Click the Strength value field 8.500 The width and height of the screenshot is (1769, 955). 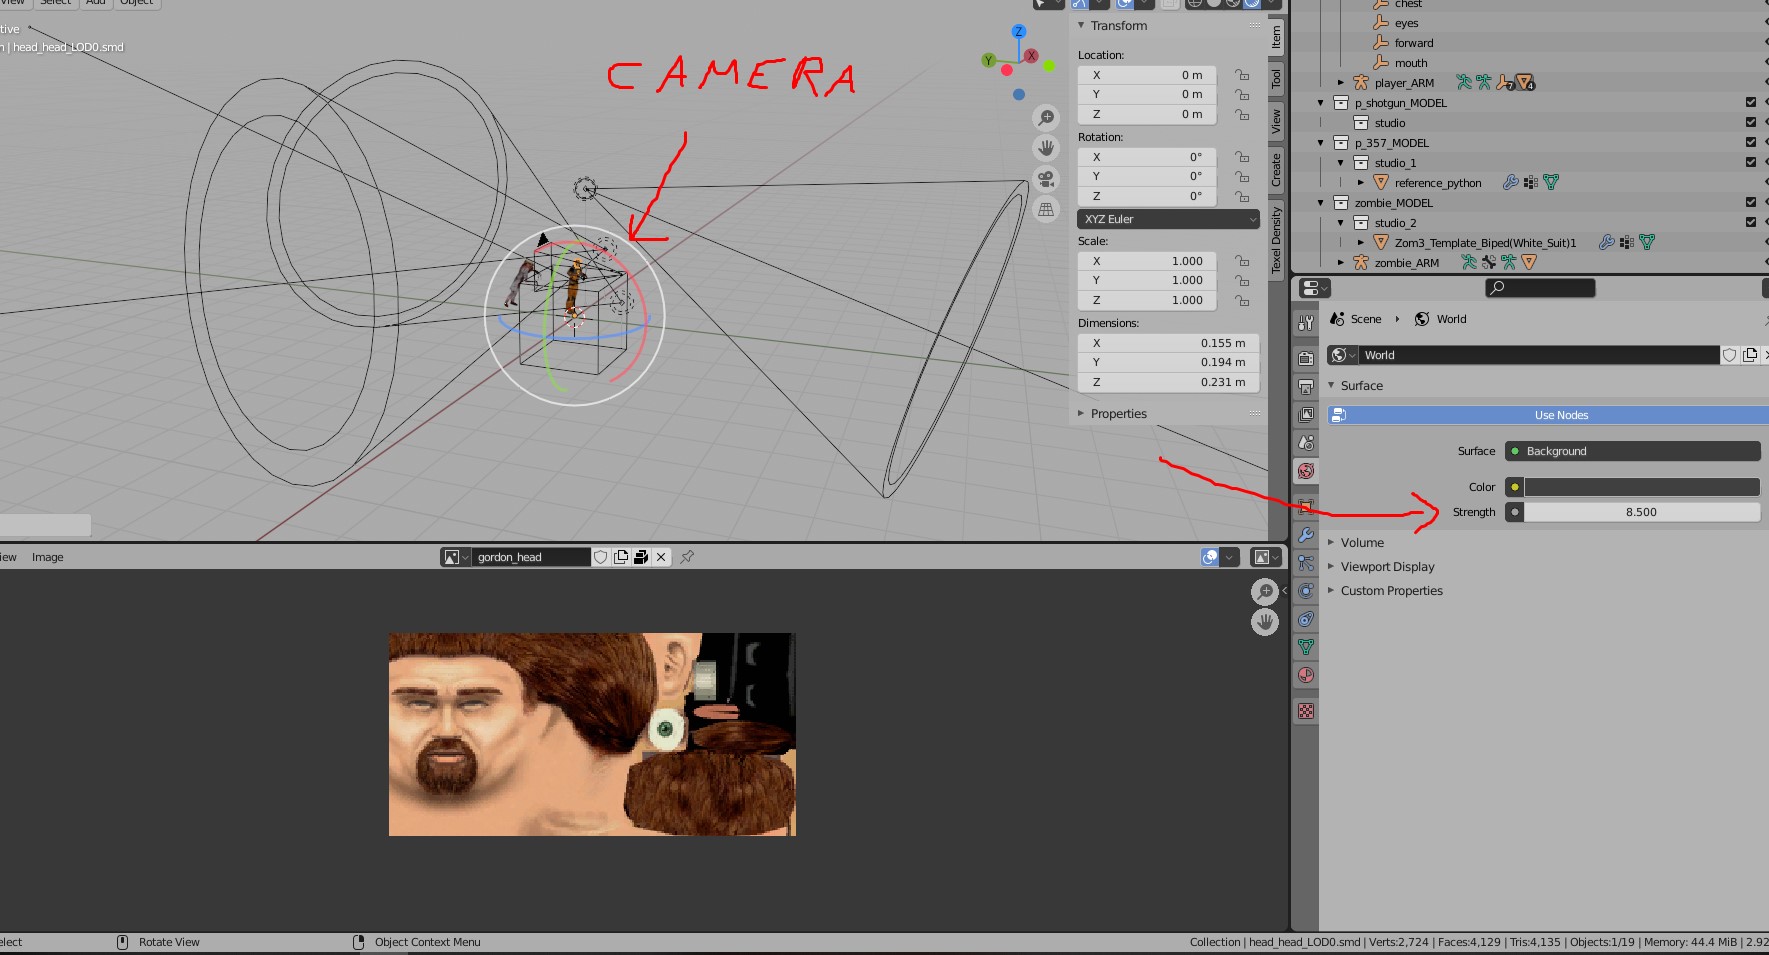(1641, 512)
